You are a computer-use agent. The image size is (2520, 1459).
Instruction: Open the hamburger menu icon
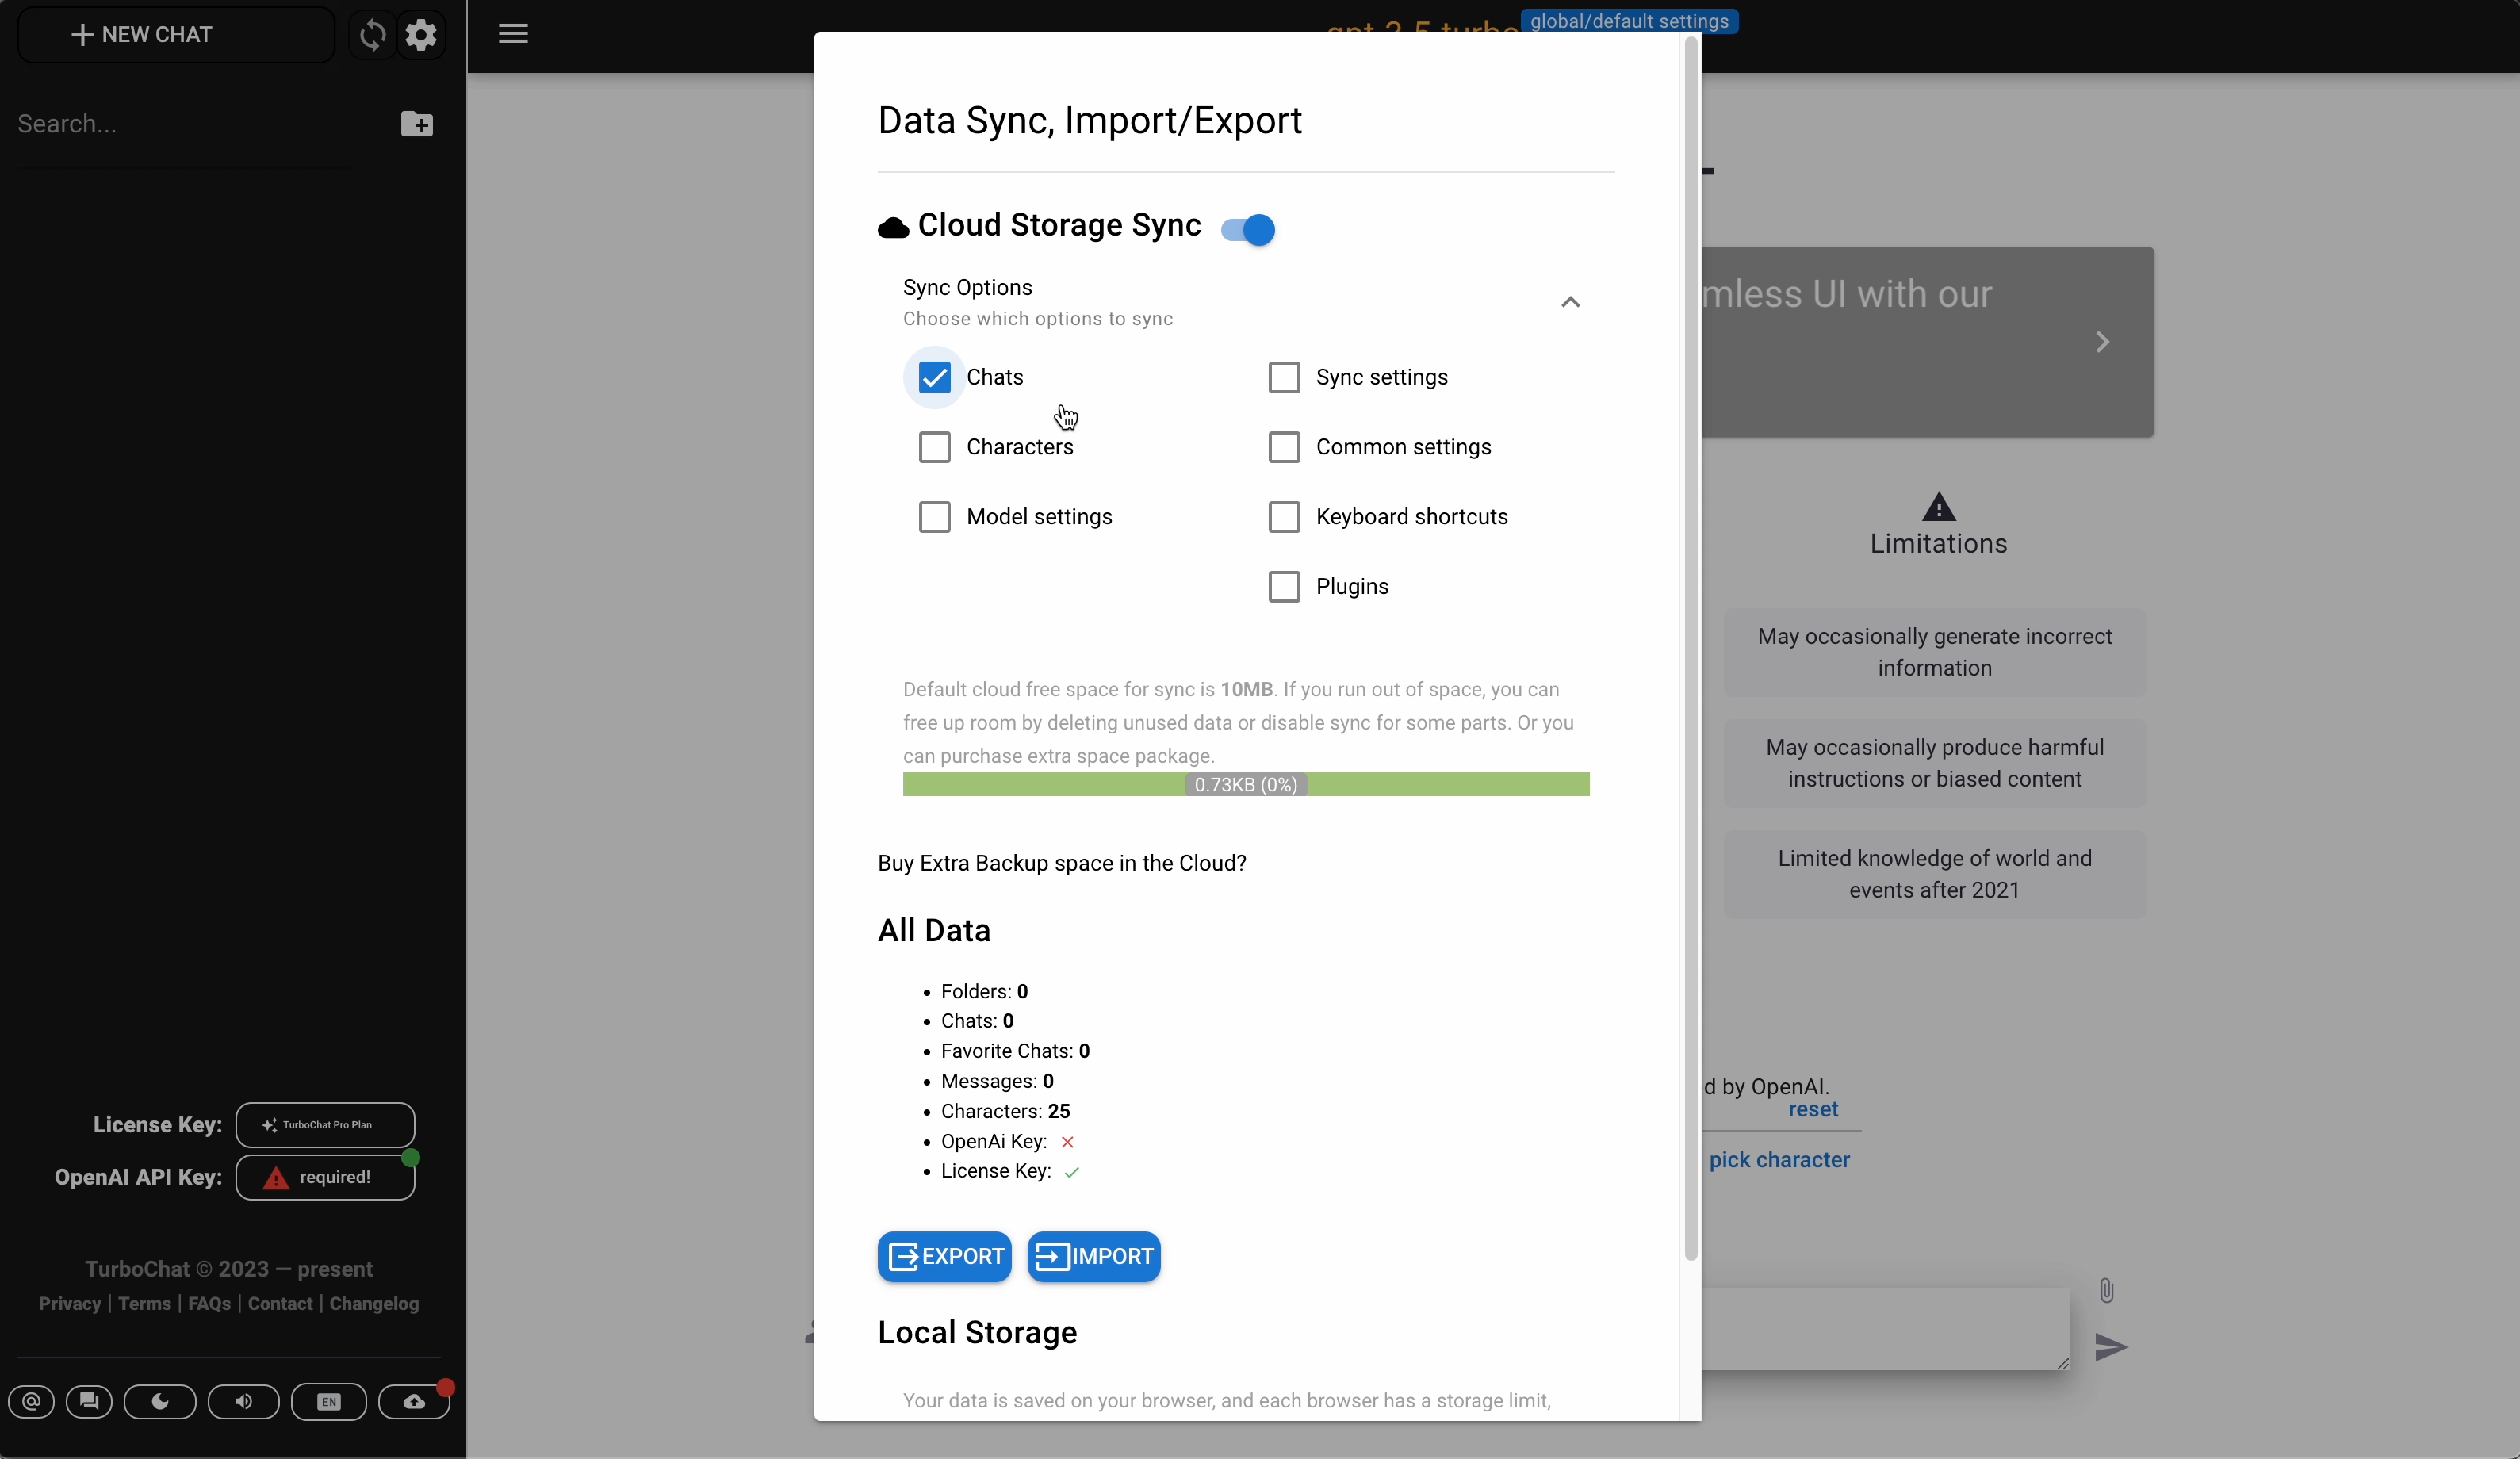coord(513,34)
